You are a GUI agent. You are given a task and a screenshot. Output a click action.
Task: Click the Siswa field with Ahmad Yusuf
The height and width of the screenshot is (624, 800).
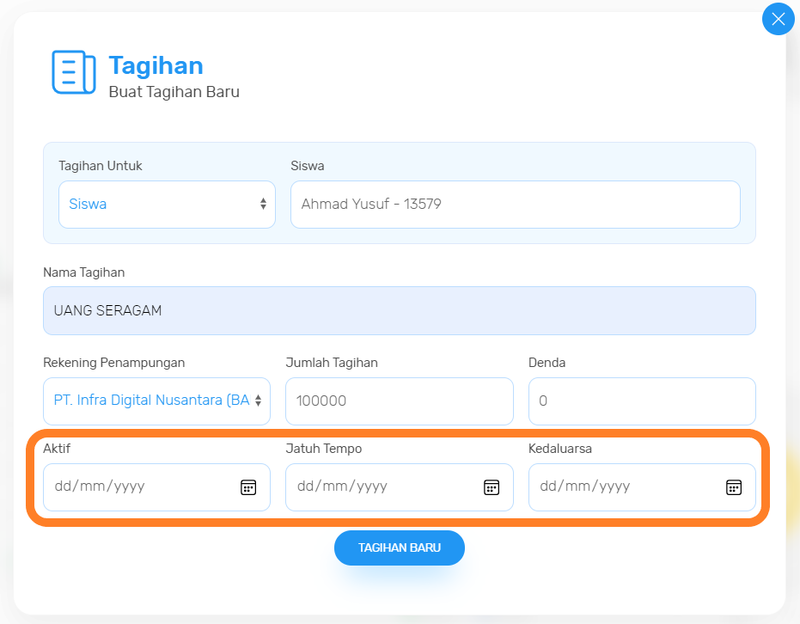515,204
